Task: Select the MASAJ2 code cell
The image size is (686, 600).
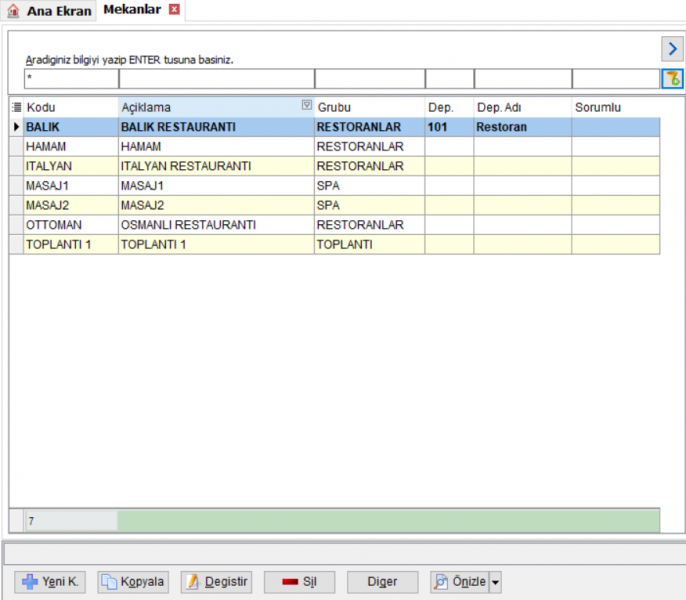Action: 71,205
